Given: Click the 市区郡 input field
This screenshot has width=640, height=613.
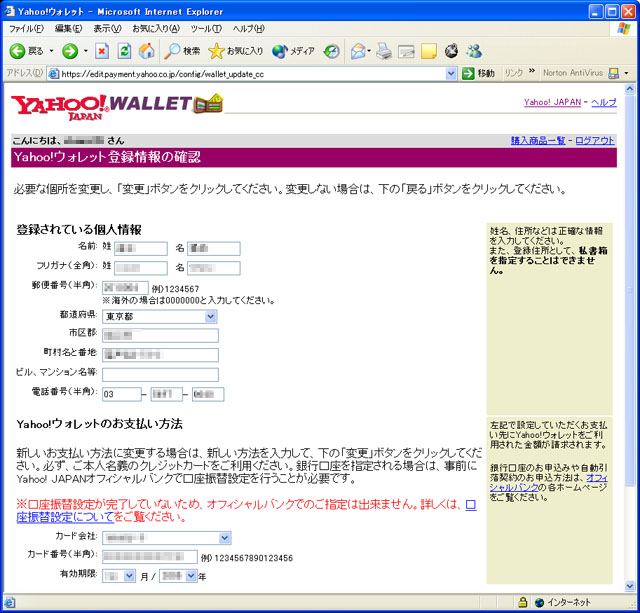Looking at the screenshot, I should [x=160, y=335].
